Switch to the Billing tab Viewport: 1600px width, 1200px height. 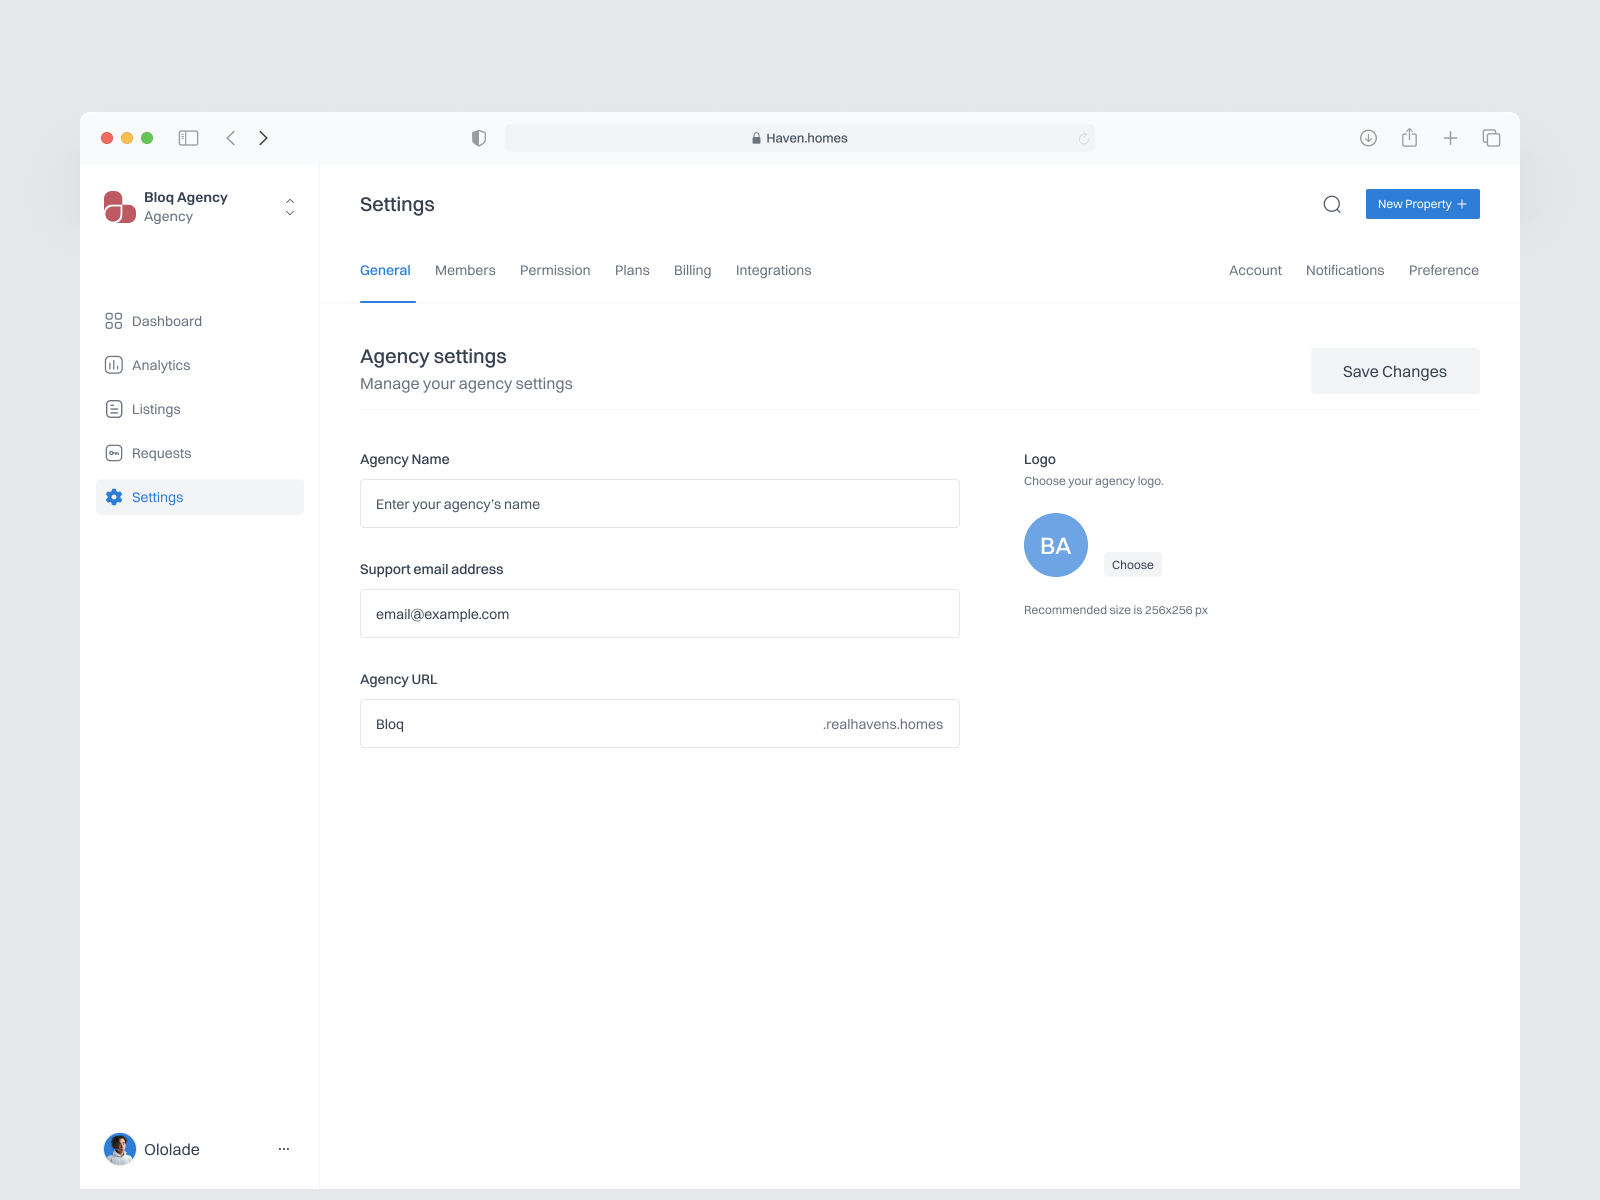click(692, 270)
